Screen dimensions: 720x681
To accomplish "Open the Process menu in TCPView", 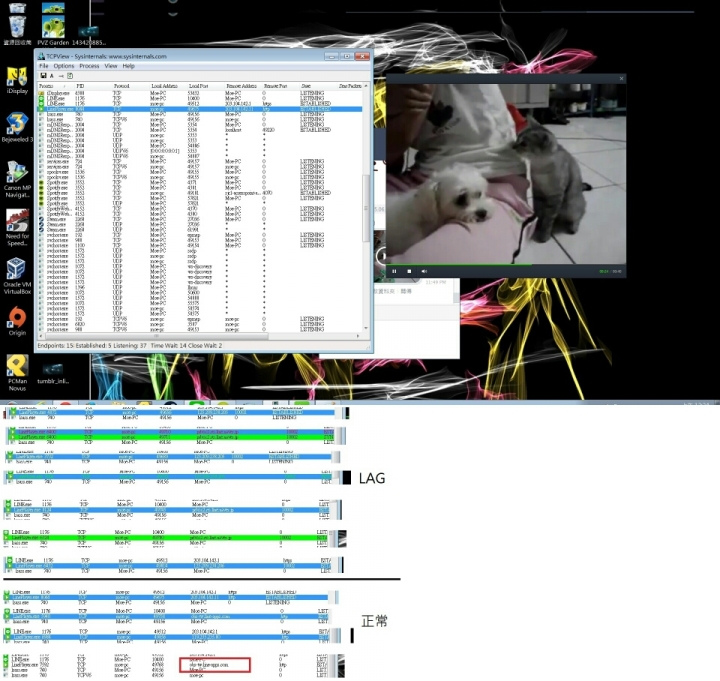I will point(89,66).
